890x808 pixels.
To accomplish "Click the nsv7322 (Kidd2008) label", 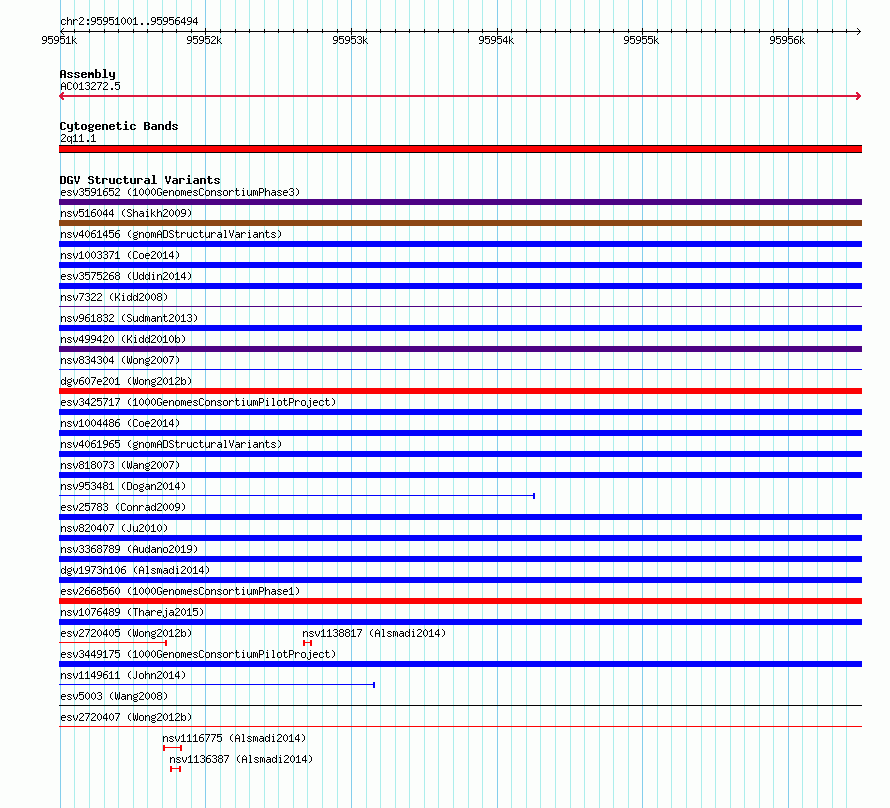I will [x=114, y=297].
